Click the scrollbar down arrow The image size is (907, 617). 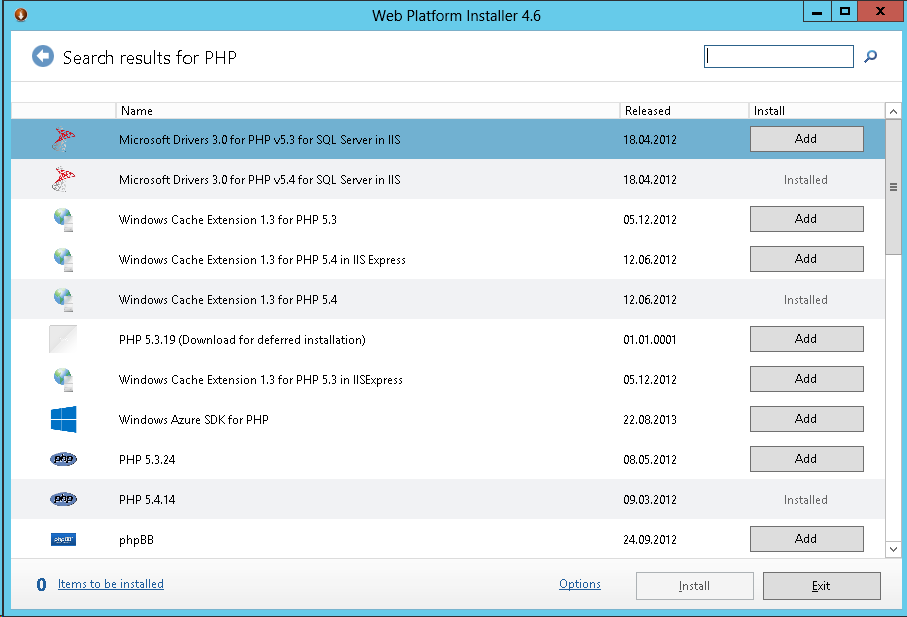893,549
